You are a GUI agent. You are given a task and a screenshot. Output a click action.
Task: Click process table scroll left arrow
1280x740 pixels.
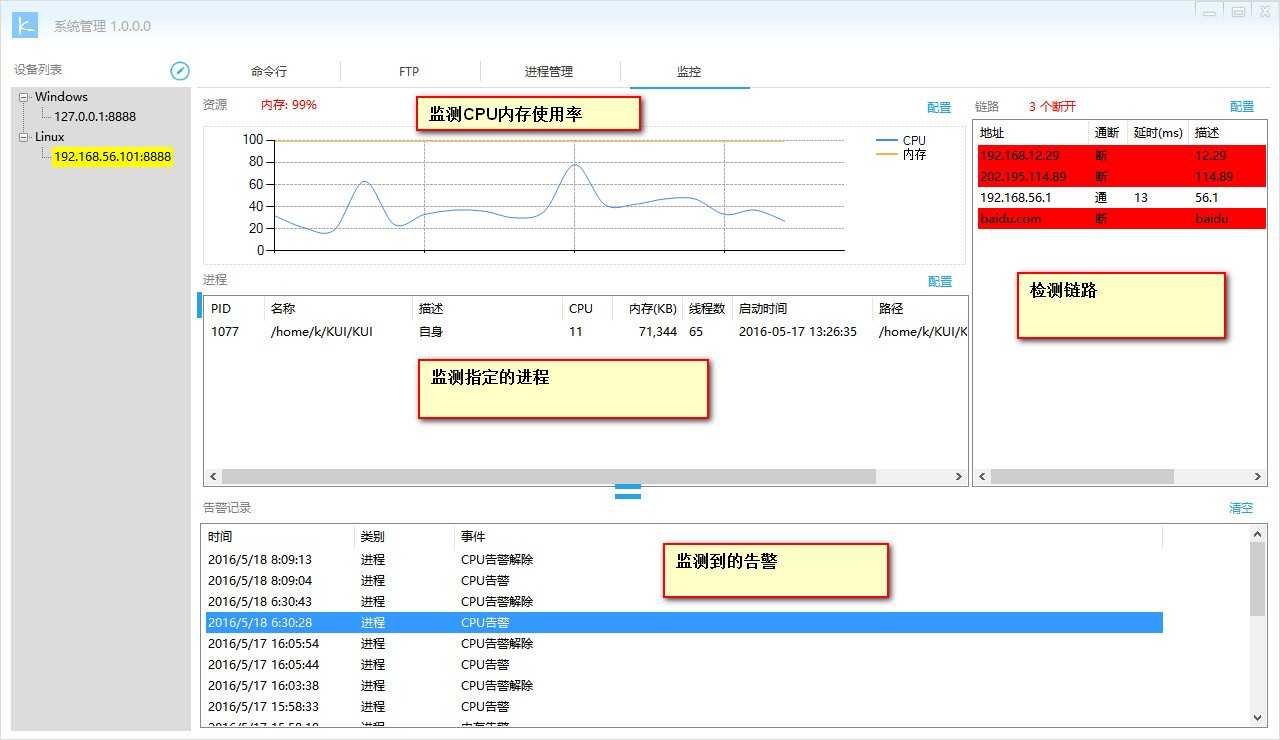[x=212, y=477]
